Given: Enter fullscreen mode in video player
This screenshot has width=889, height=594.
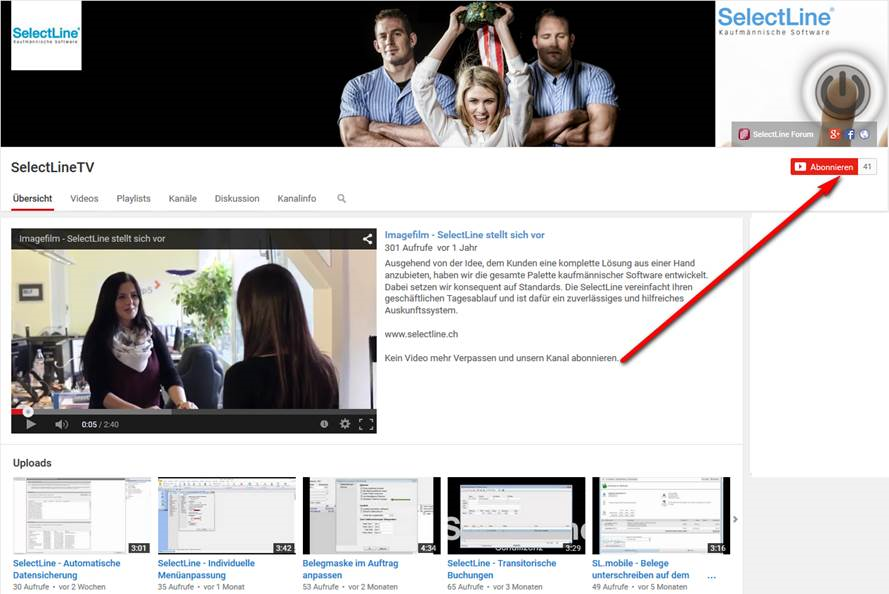Looking at the screenshot, I should [x=366, y=424].
